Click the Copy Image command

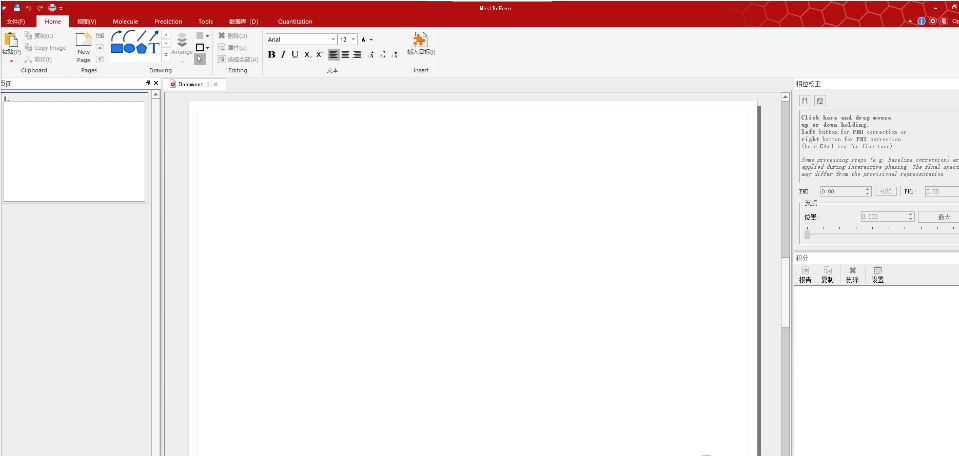point(46,48)
